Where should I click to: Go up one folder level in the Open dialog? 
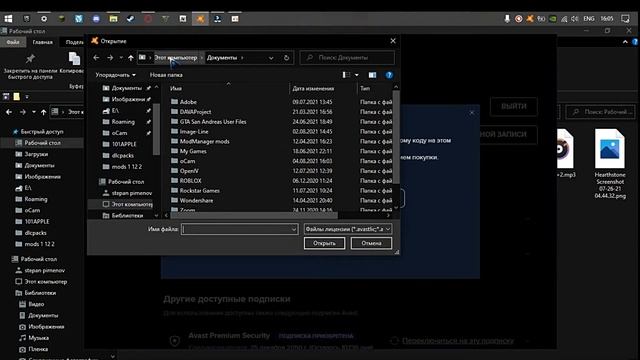[131, 58]
